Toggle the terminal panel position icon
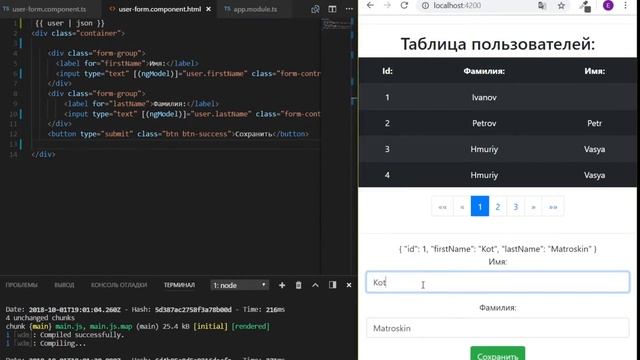Screen dimensions: 640x360 332,285
